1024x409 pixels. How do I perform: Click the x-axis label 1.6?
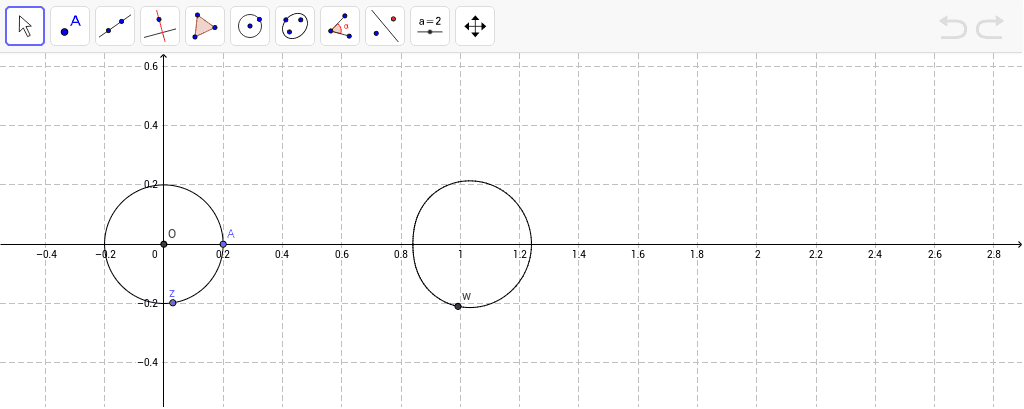pos(638,255)
